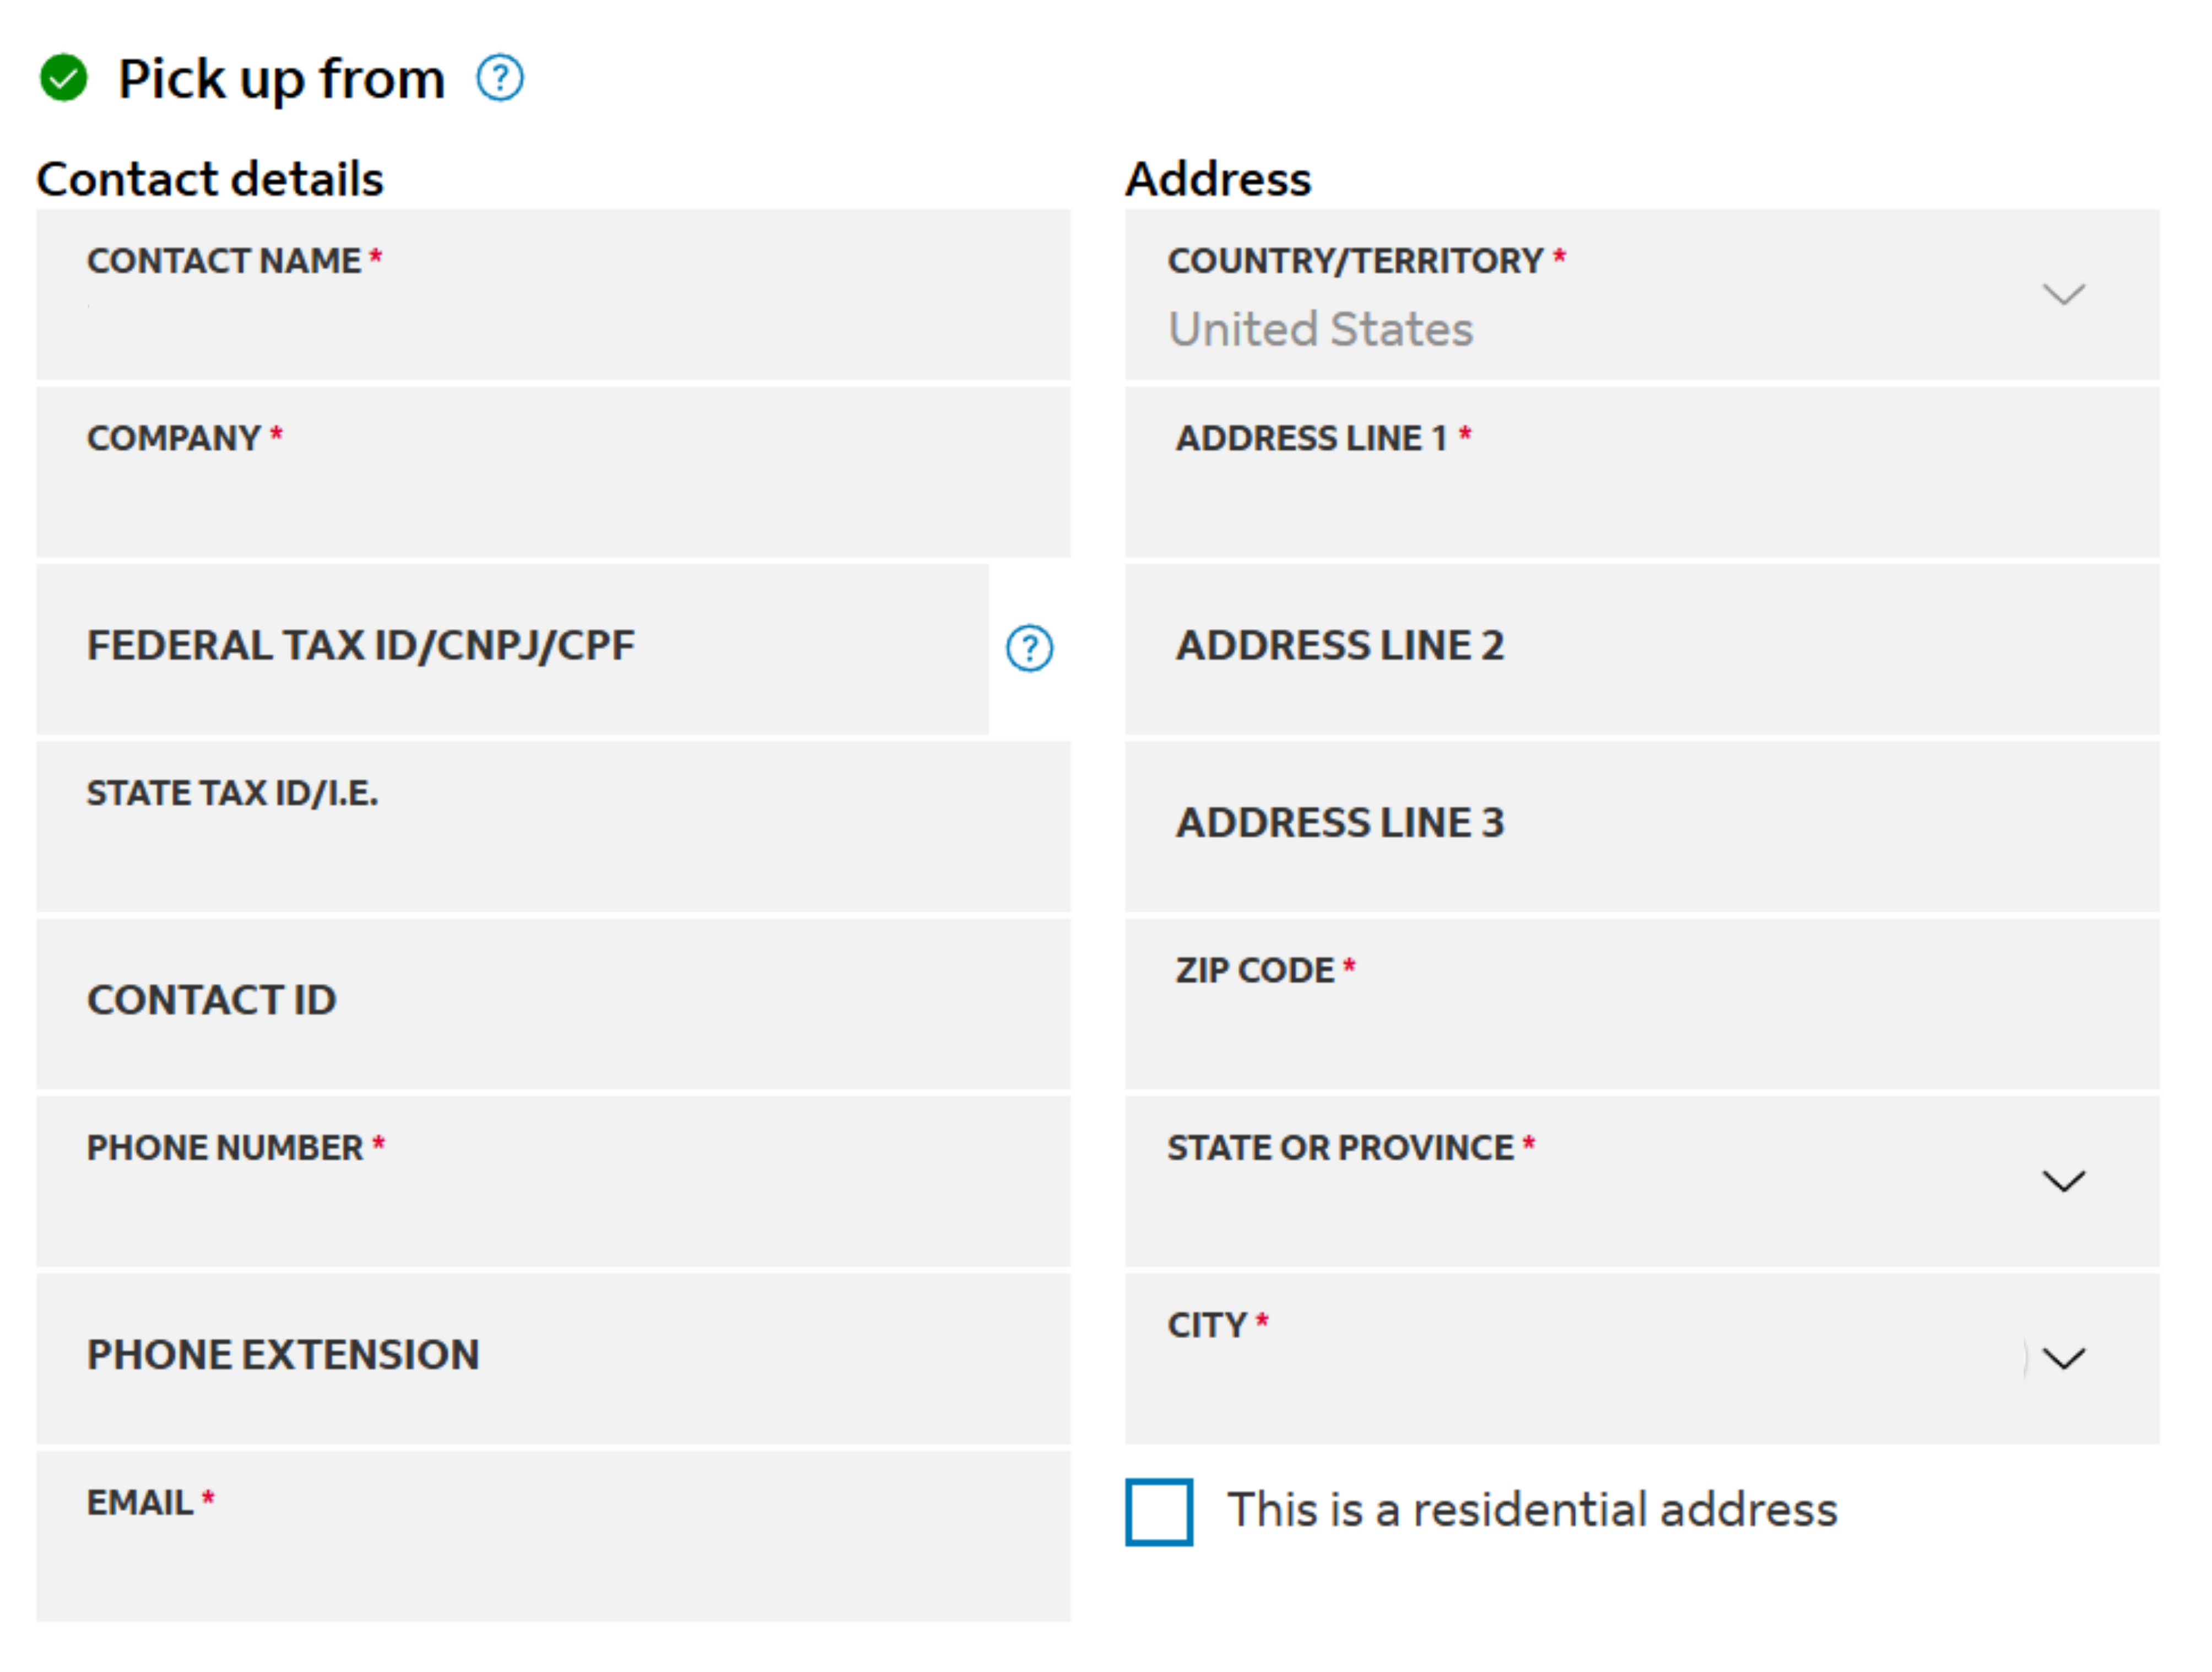Click help icon next to Federal Tax ID
This screenshot has width=2212, height=1672.
pyautogui.click(x=1029, y=648)
